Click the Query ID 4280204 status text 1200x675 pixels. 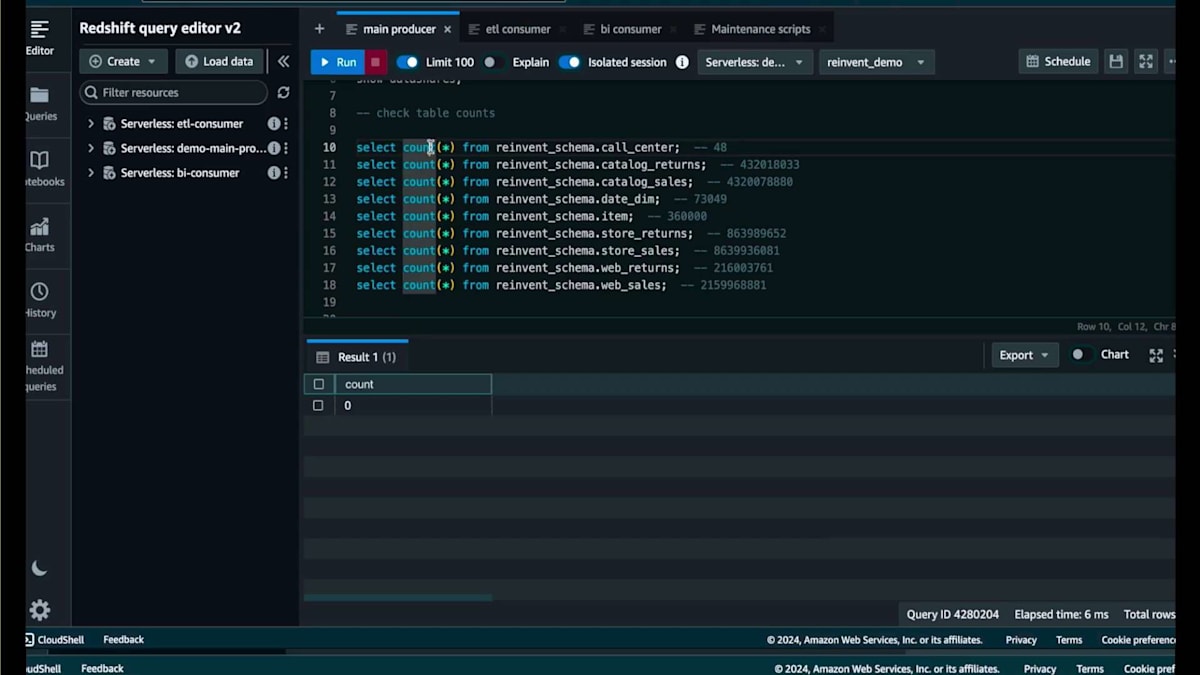[x=953, y=614]
